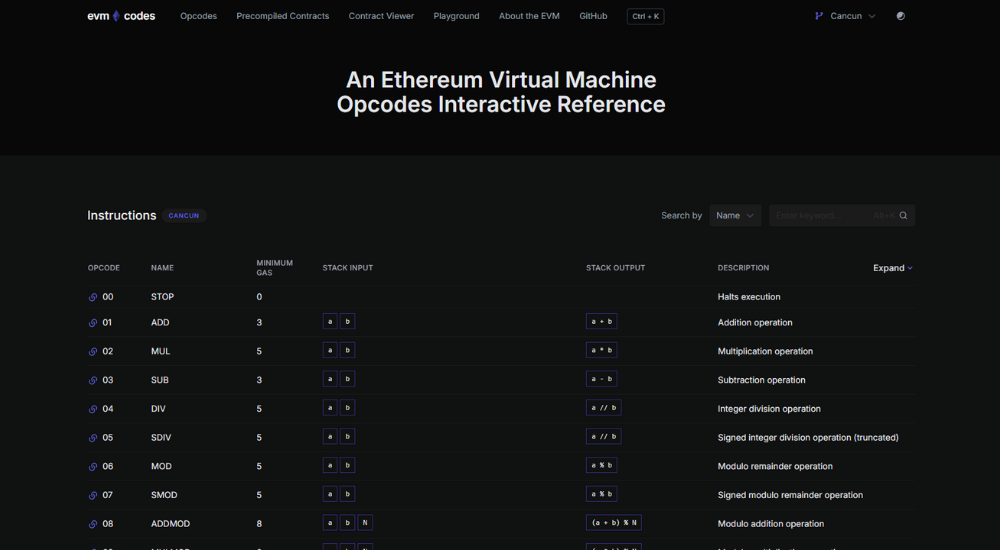Expand all instruction rows
Screen dimensions: 1000x550
[x=893, y=268]
